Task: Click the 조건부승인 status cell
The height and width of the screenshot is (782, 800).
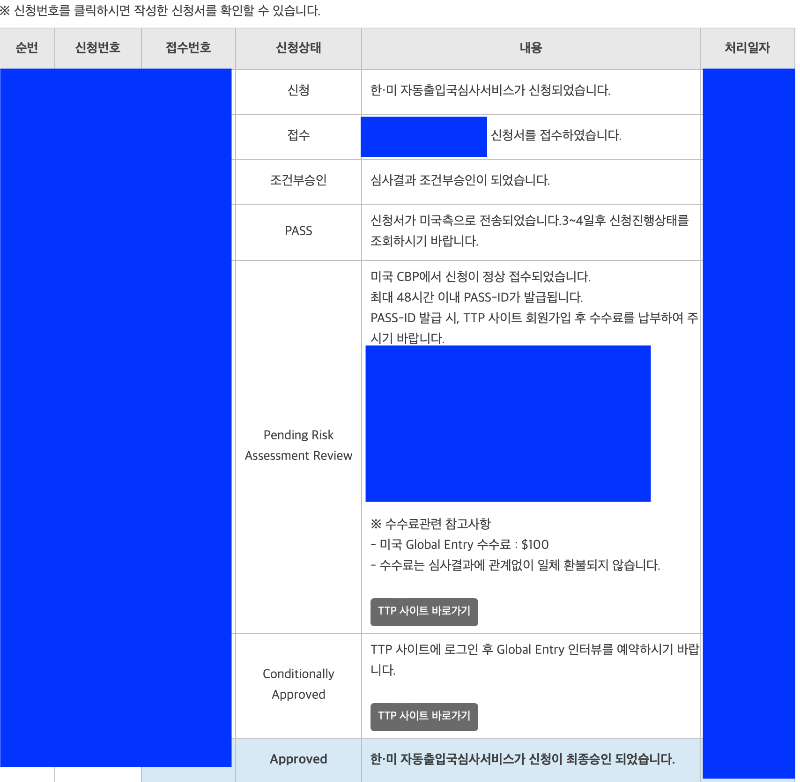Action: coord(297,181)
